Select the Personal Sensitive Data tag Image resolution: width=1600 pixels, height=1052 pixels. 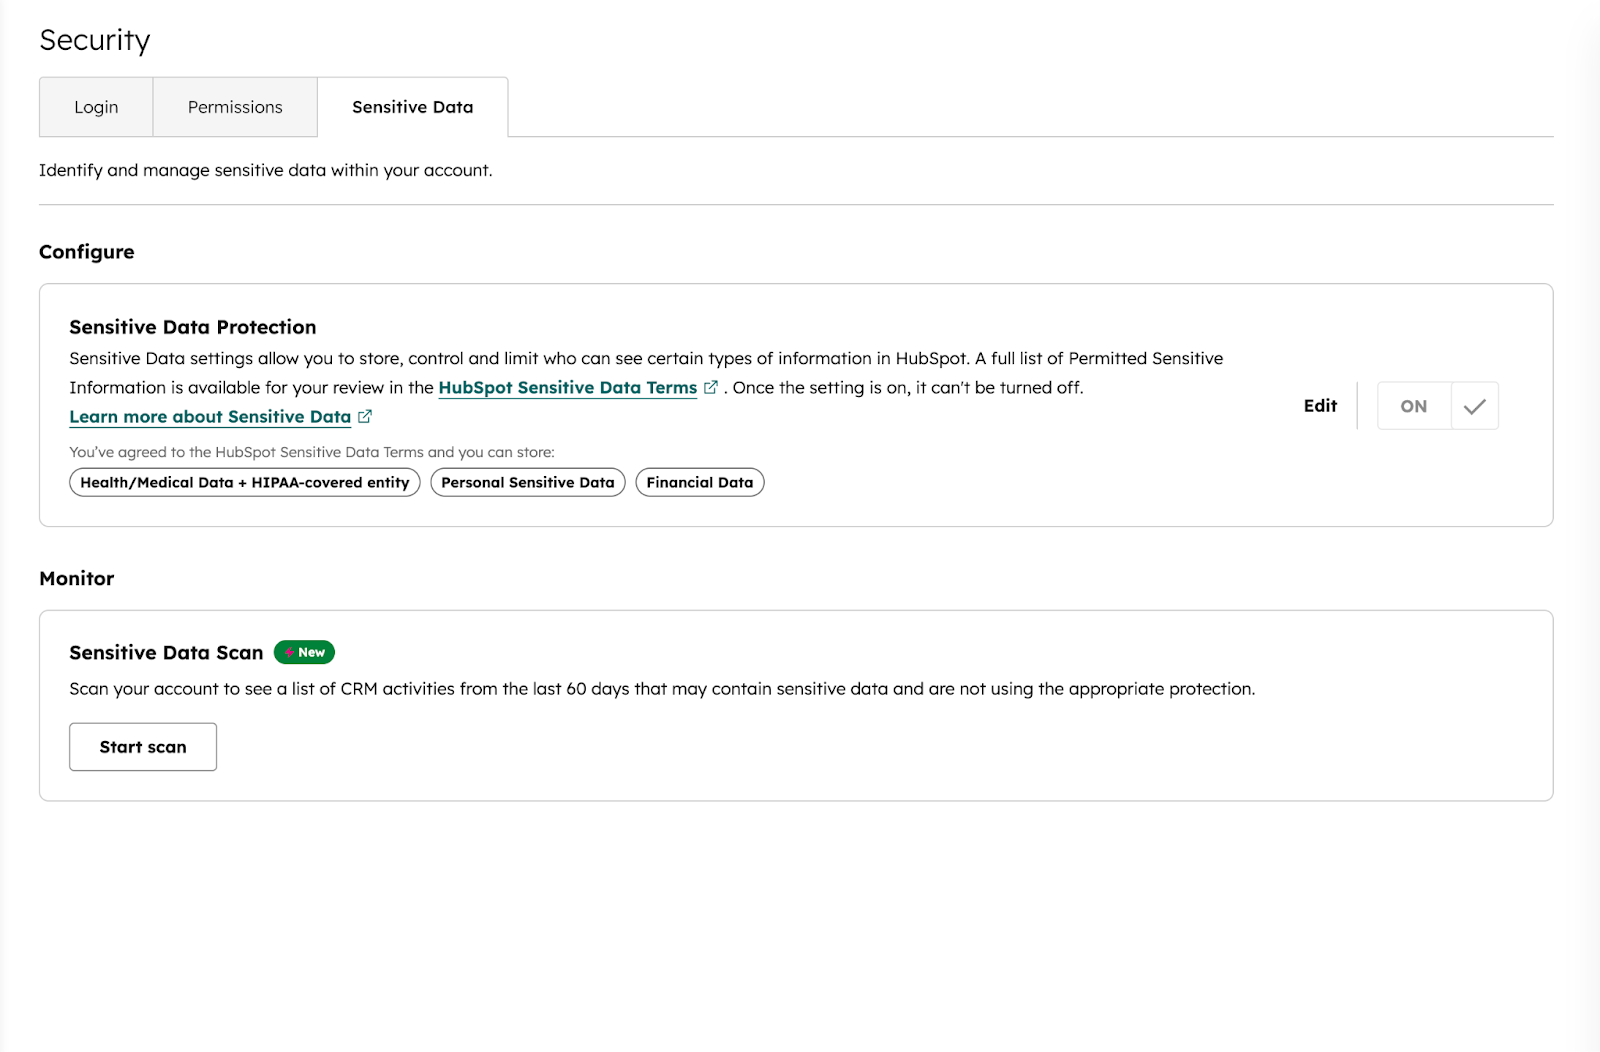pyautogui.click(x=527, y=482)
